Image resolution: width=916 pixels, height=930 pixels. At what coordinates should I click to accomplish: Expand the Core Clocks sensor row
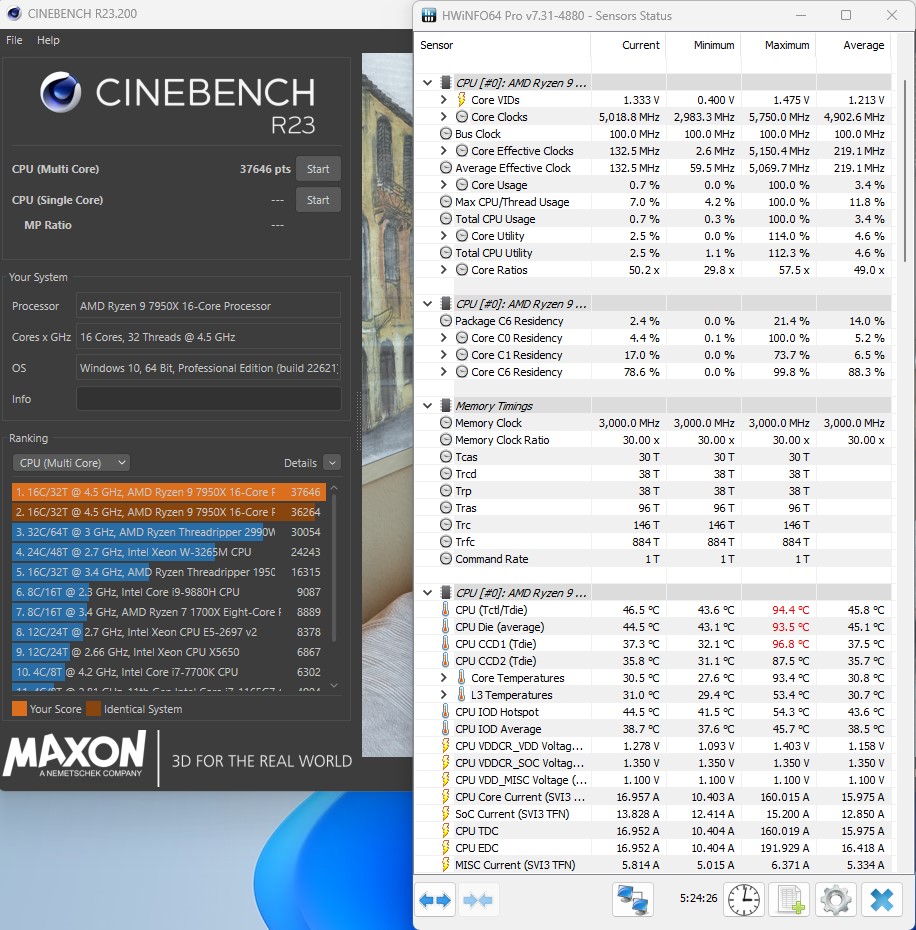click(444, 117)
